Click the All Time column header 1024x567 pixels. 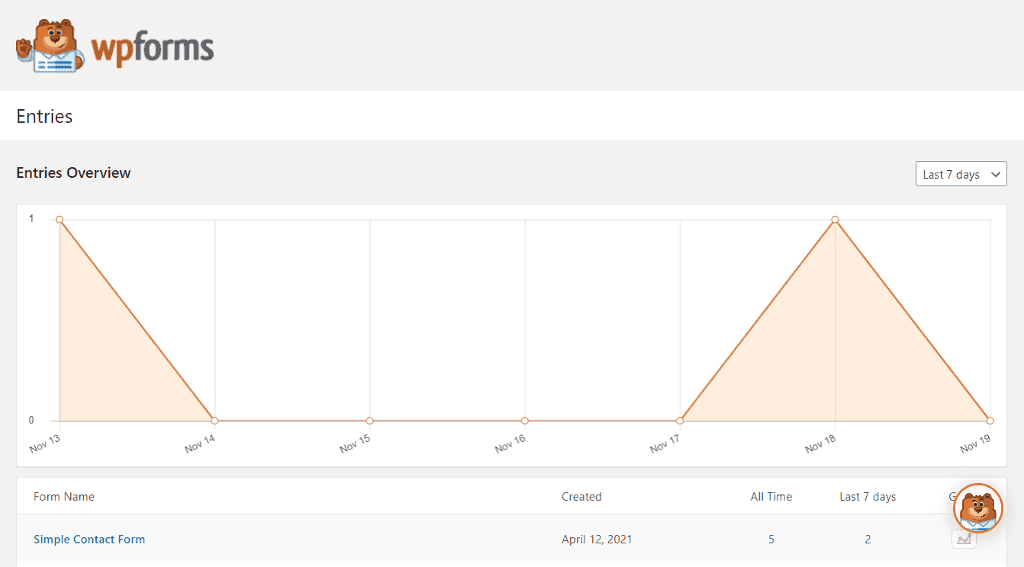[771, 496]
